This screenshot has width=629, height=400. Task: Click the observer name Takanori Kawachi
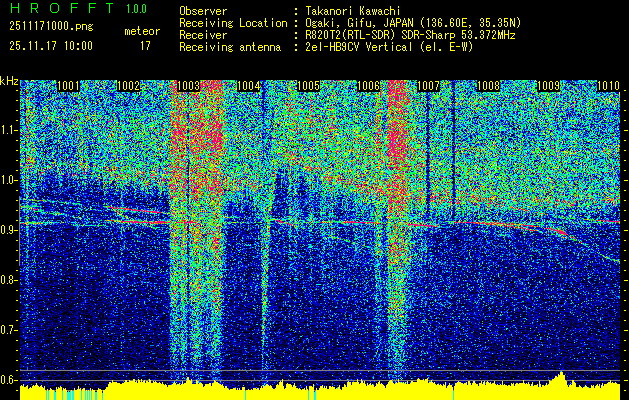tap(353, 11)
